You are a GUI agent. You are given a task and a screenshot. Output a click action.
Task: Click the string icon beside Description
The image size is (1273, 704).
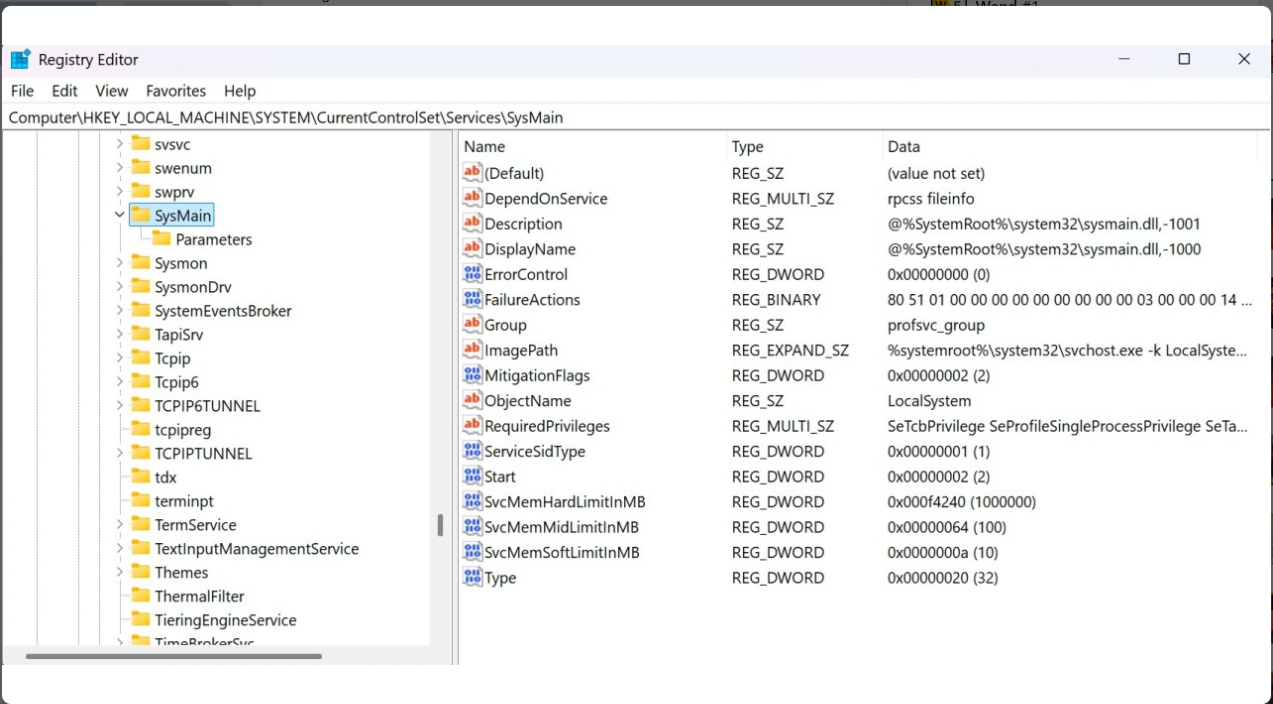(473, 223)
